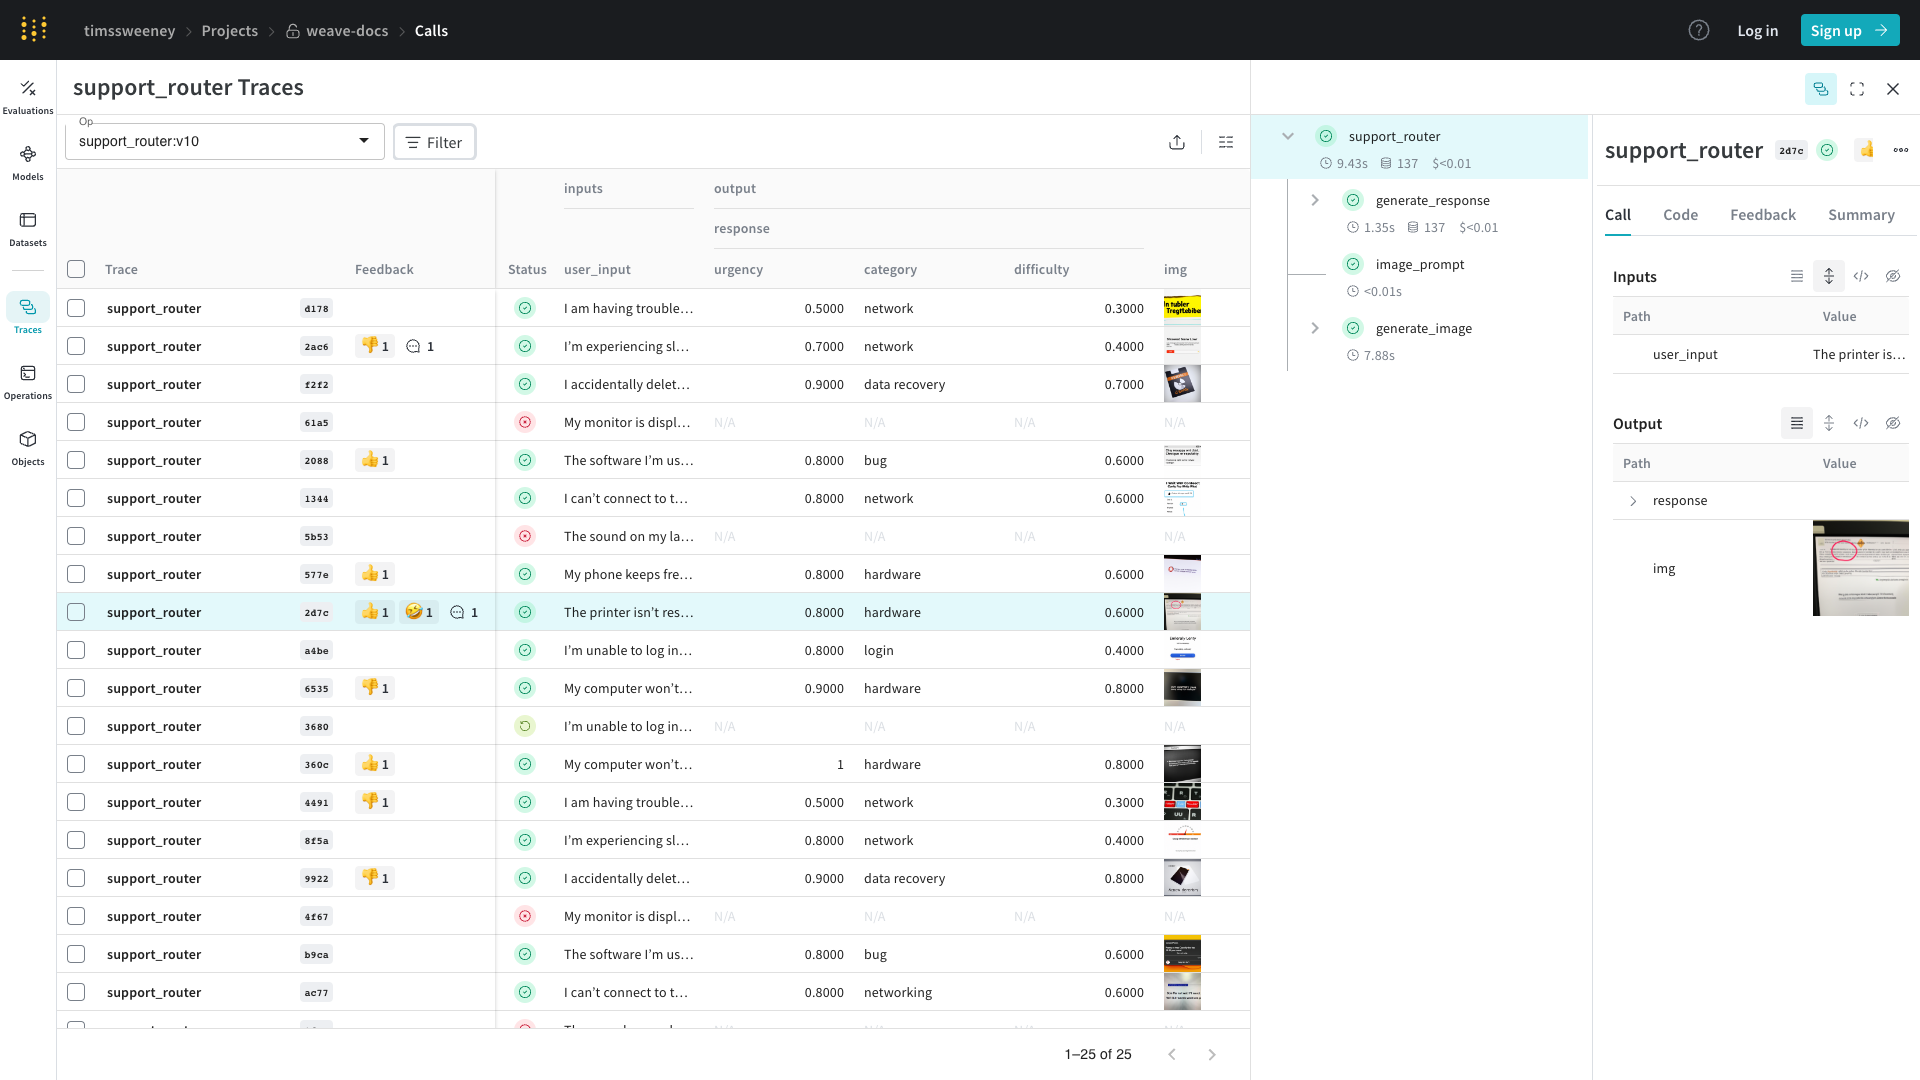Click the Sign up button
1920x1080 pixels.
[1849, 30]
